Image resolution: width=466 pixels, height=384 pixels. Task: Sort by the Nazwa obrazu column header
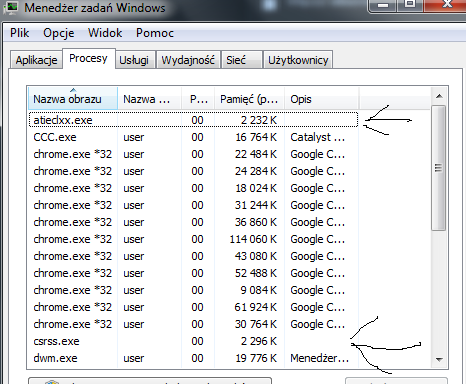point(73,99)
